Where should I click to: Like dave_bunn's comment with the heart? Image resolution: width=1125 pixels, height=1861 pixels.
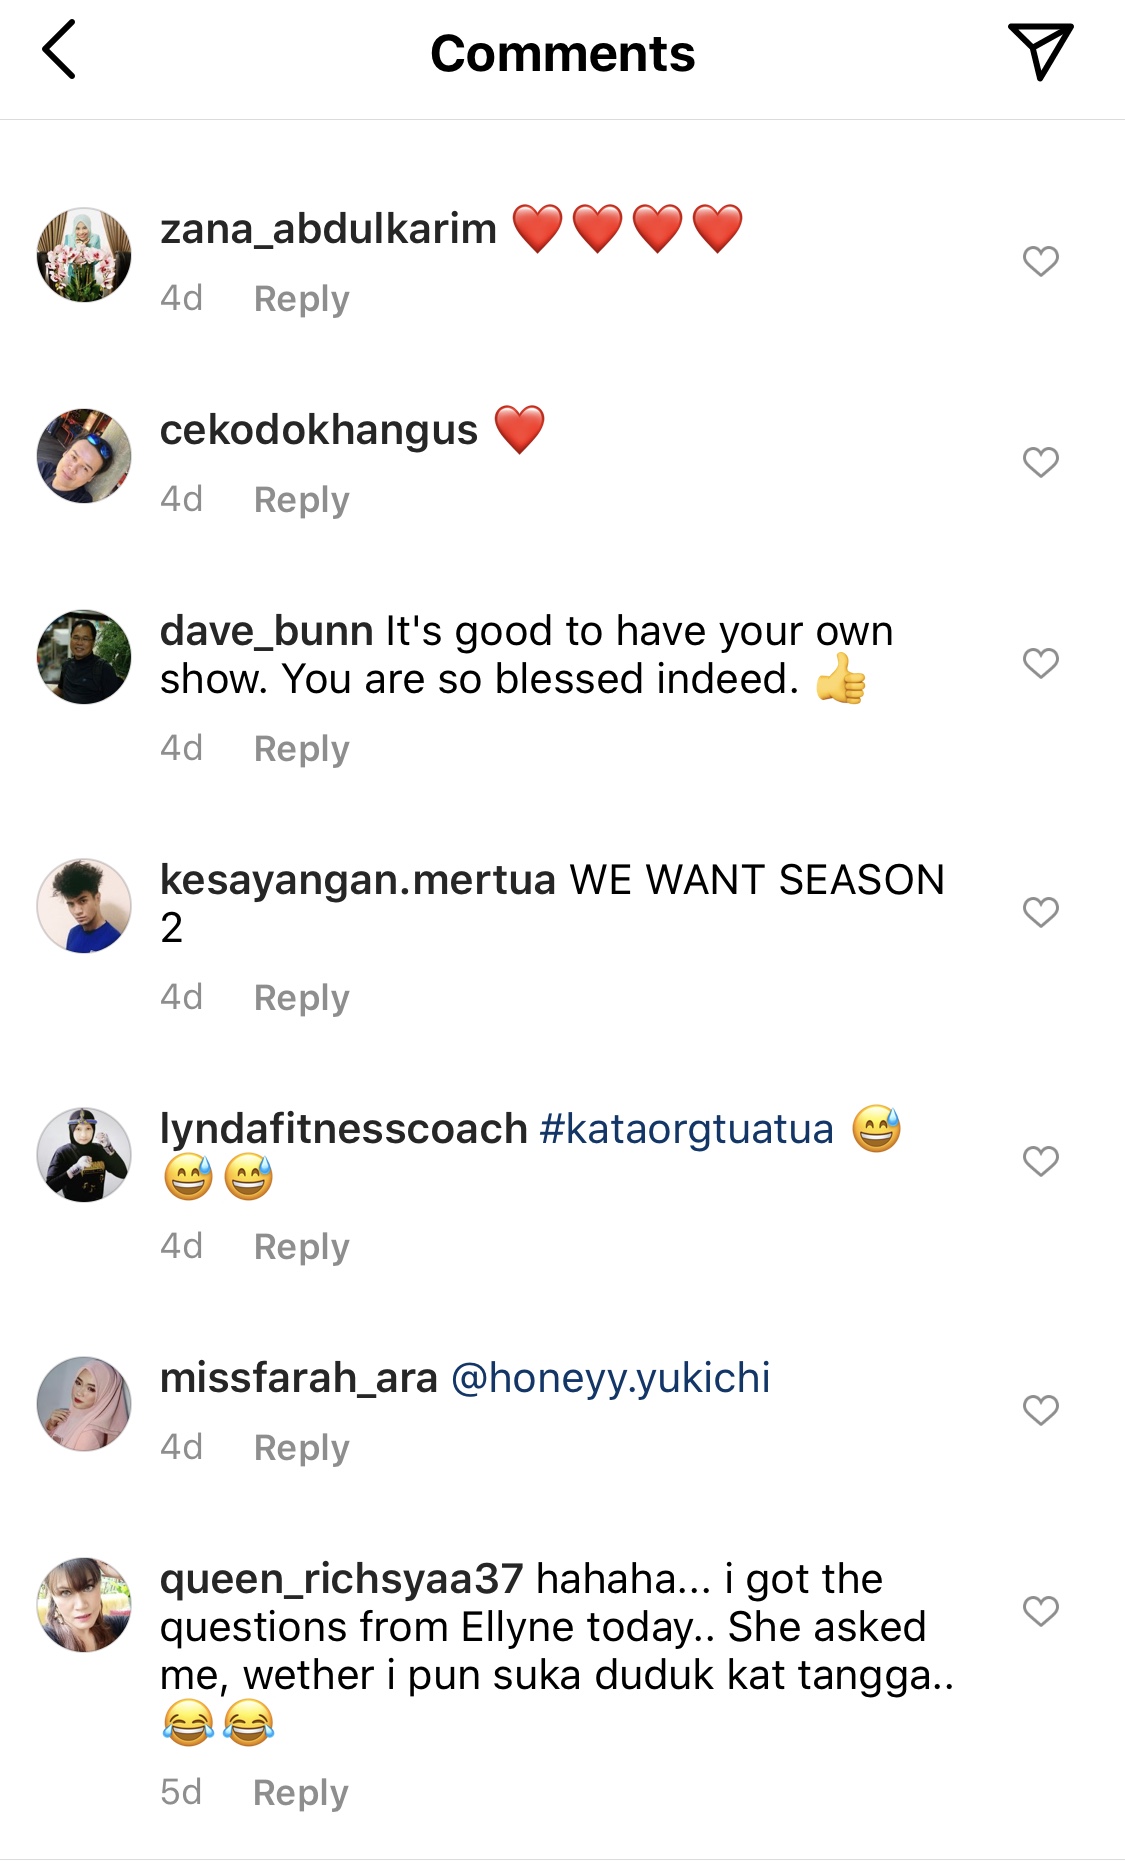[1041, 663]
